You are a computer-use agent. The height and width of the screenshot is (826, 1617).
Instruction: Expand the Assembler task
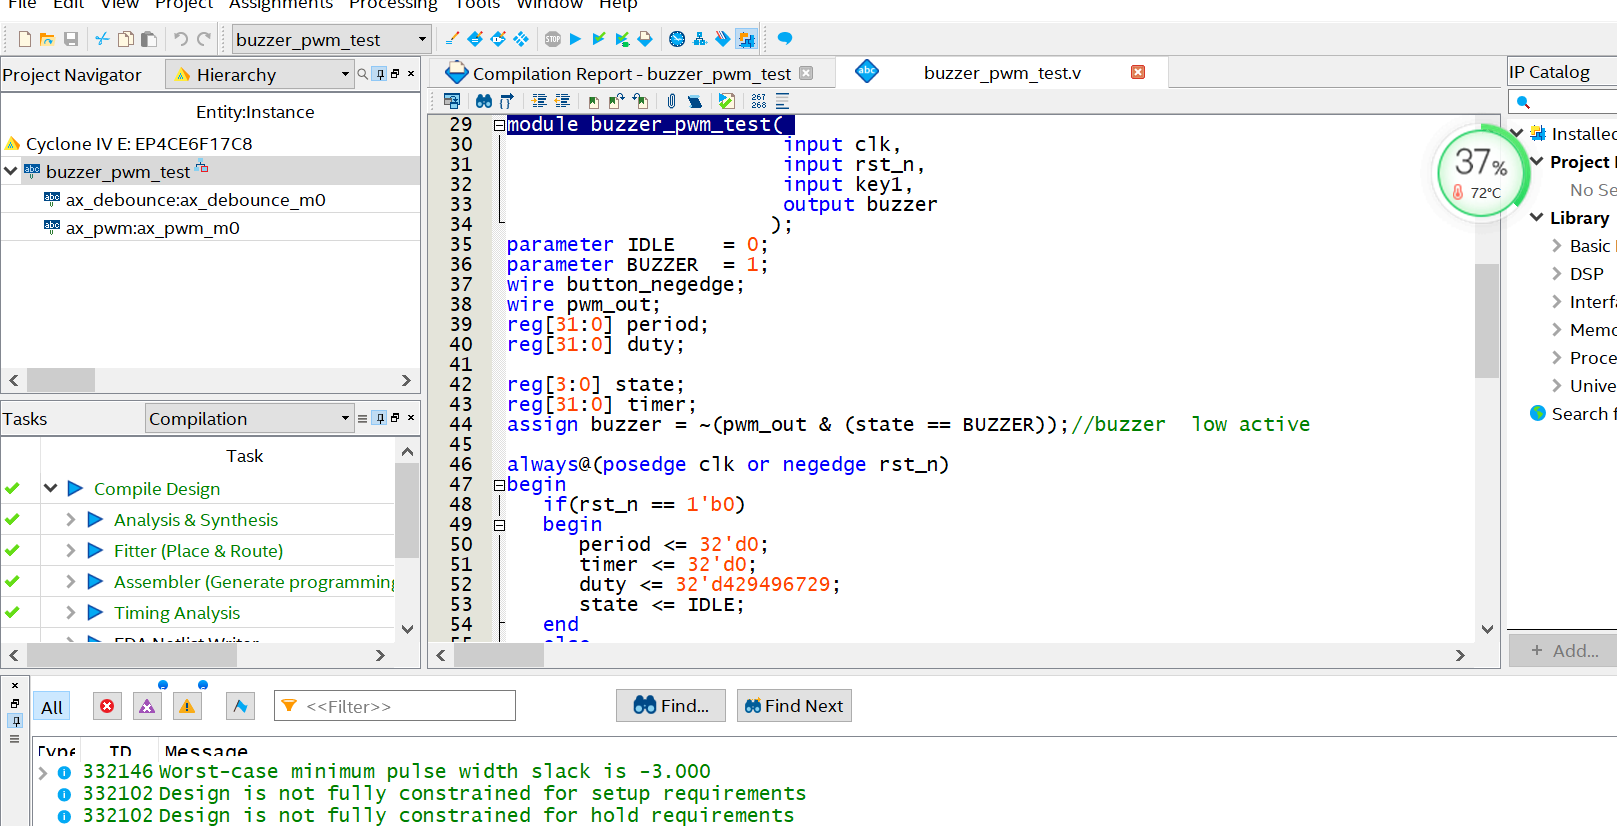(70, 582)
